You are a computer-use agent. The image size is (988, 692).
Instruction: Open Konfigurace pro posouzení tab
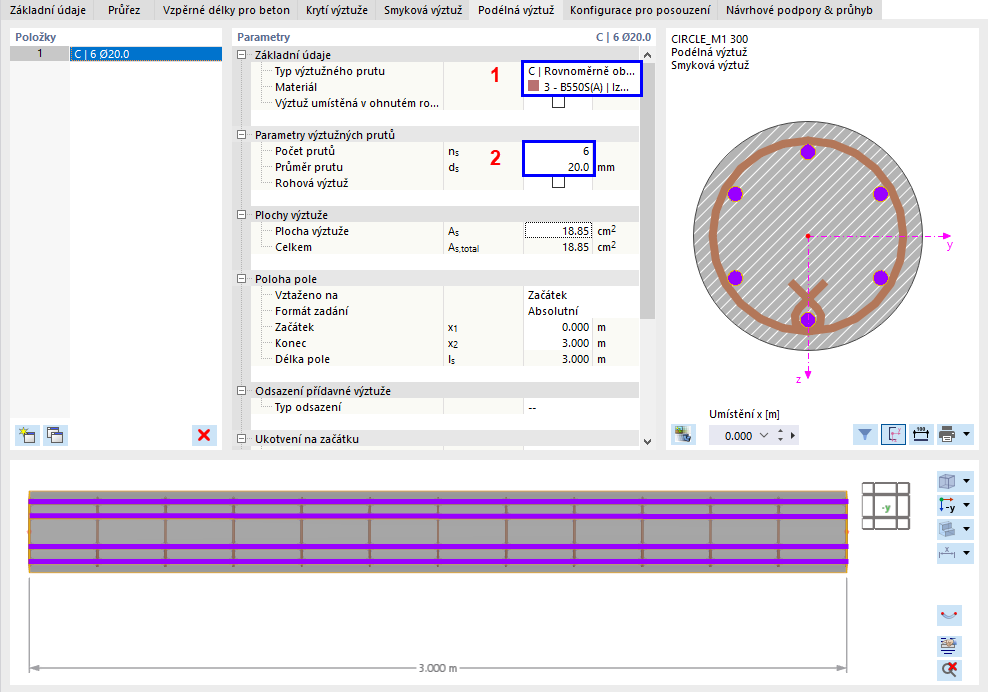click(640, 10)
